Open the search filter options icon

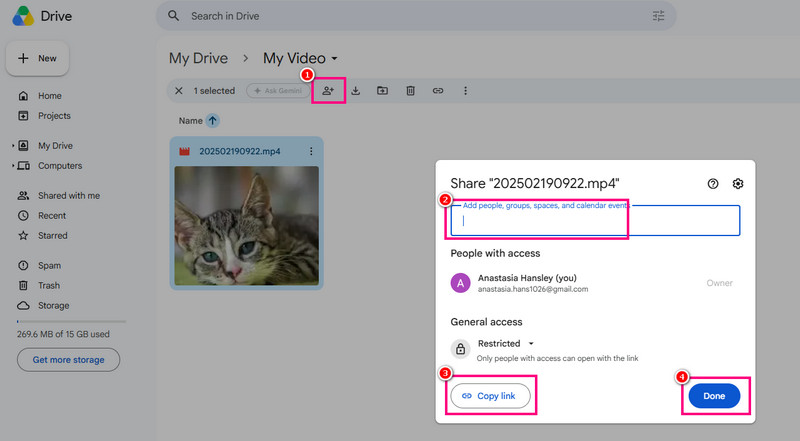click(658, 16)
